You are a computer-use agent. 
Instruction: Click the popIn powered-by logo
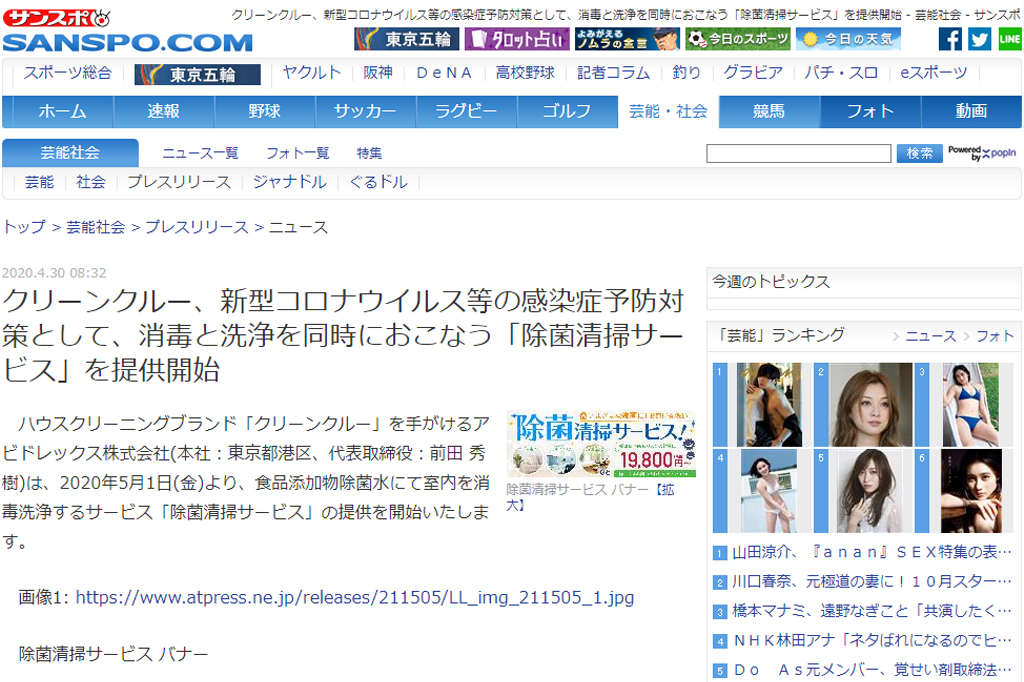click(982, 153)
